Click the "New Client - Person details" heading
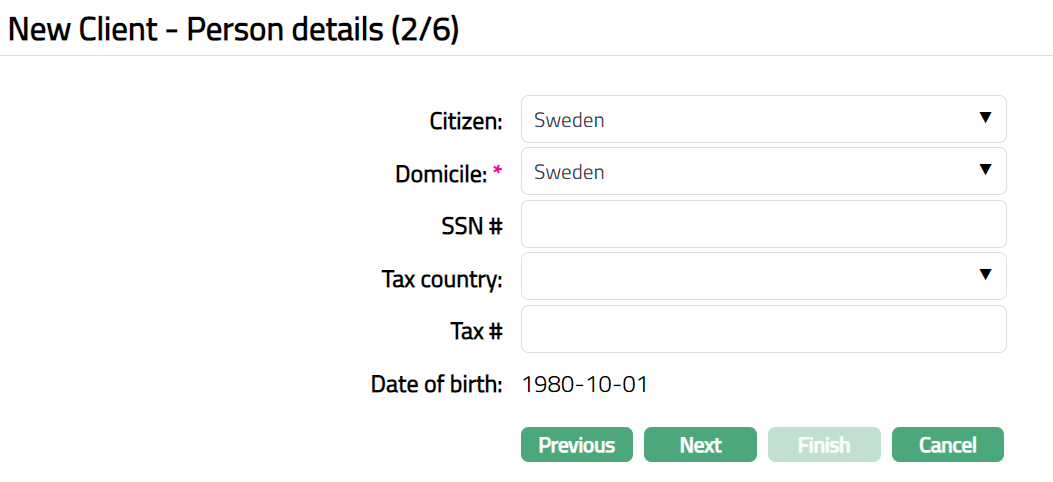Screen dimensions: 1053x482 [x=233, y=30]
